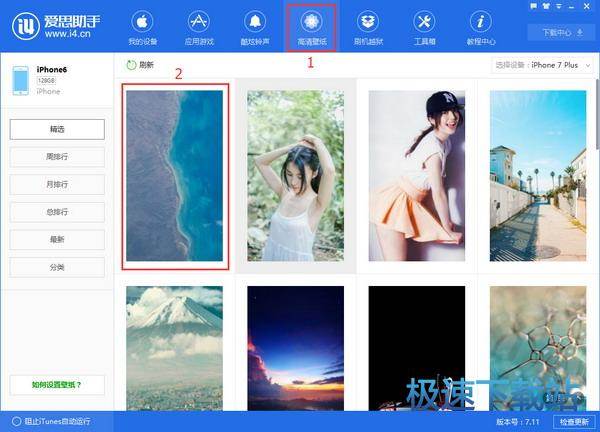The width and height of the screenshot is (600, 432).
Task: Open the girl with black cap wallpaper
Action: pyautogui.click(x=417, y=176)
